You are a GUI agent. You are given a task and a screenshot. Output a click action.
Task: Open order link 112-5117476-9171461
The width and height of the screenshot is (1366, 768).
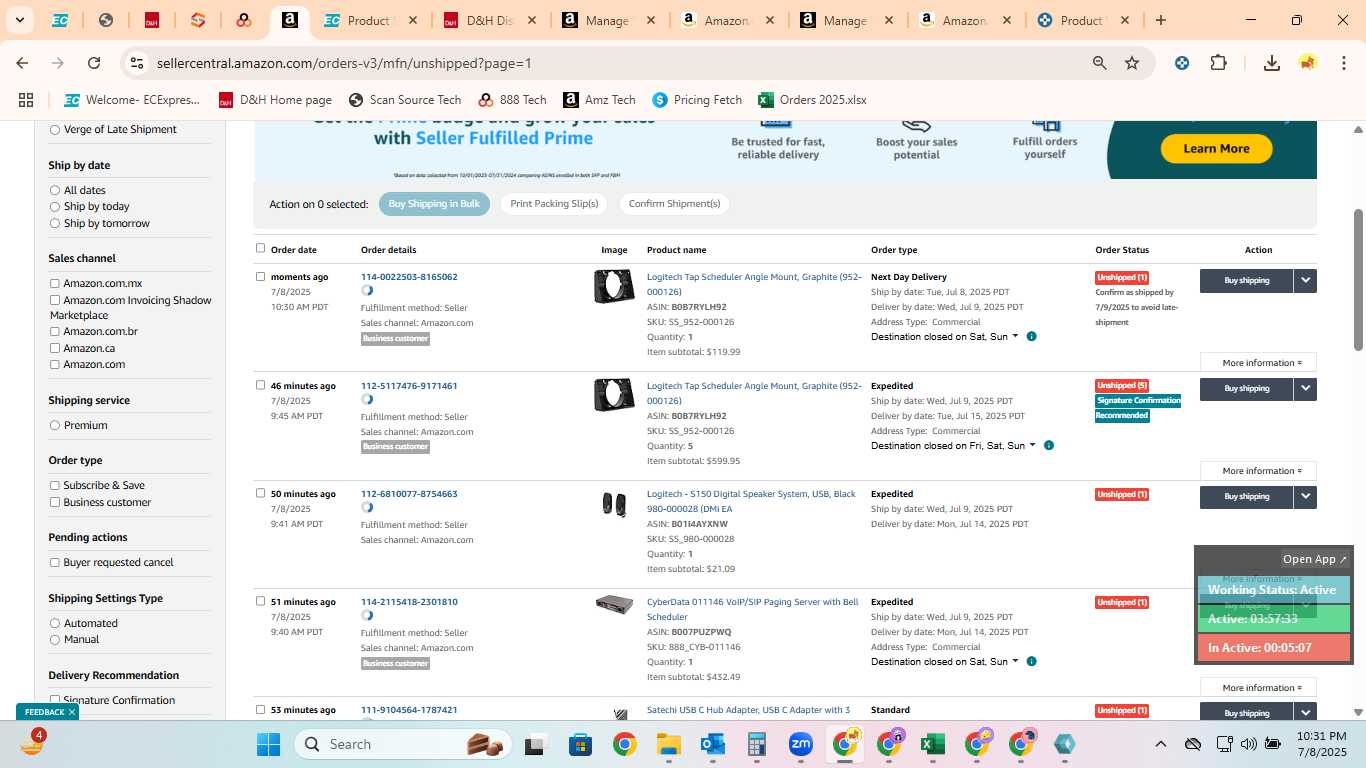coord(409,386)
